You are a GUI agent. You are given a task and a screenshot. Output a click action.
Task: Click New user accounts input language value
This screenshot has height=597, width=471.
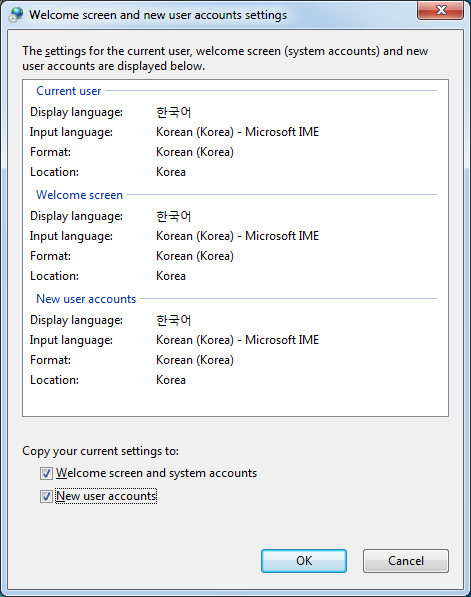point(238,340)
